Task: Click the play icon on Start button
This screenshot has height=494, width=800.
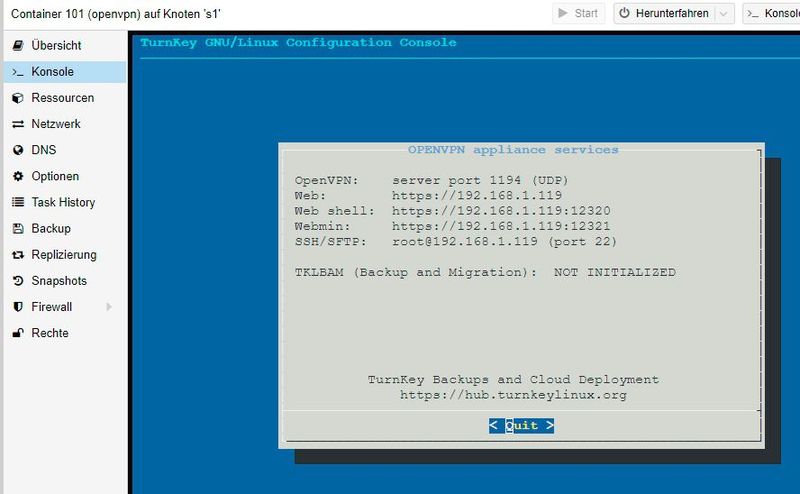Action: [563, 13]
